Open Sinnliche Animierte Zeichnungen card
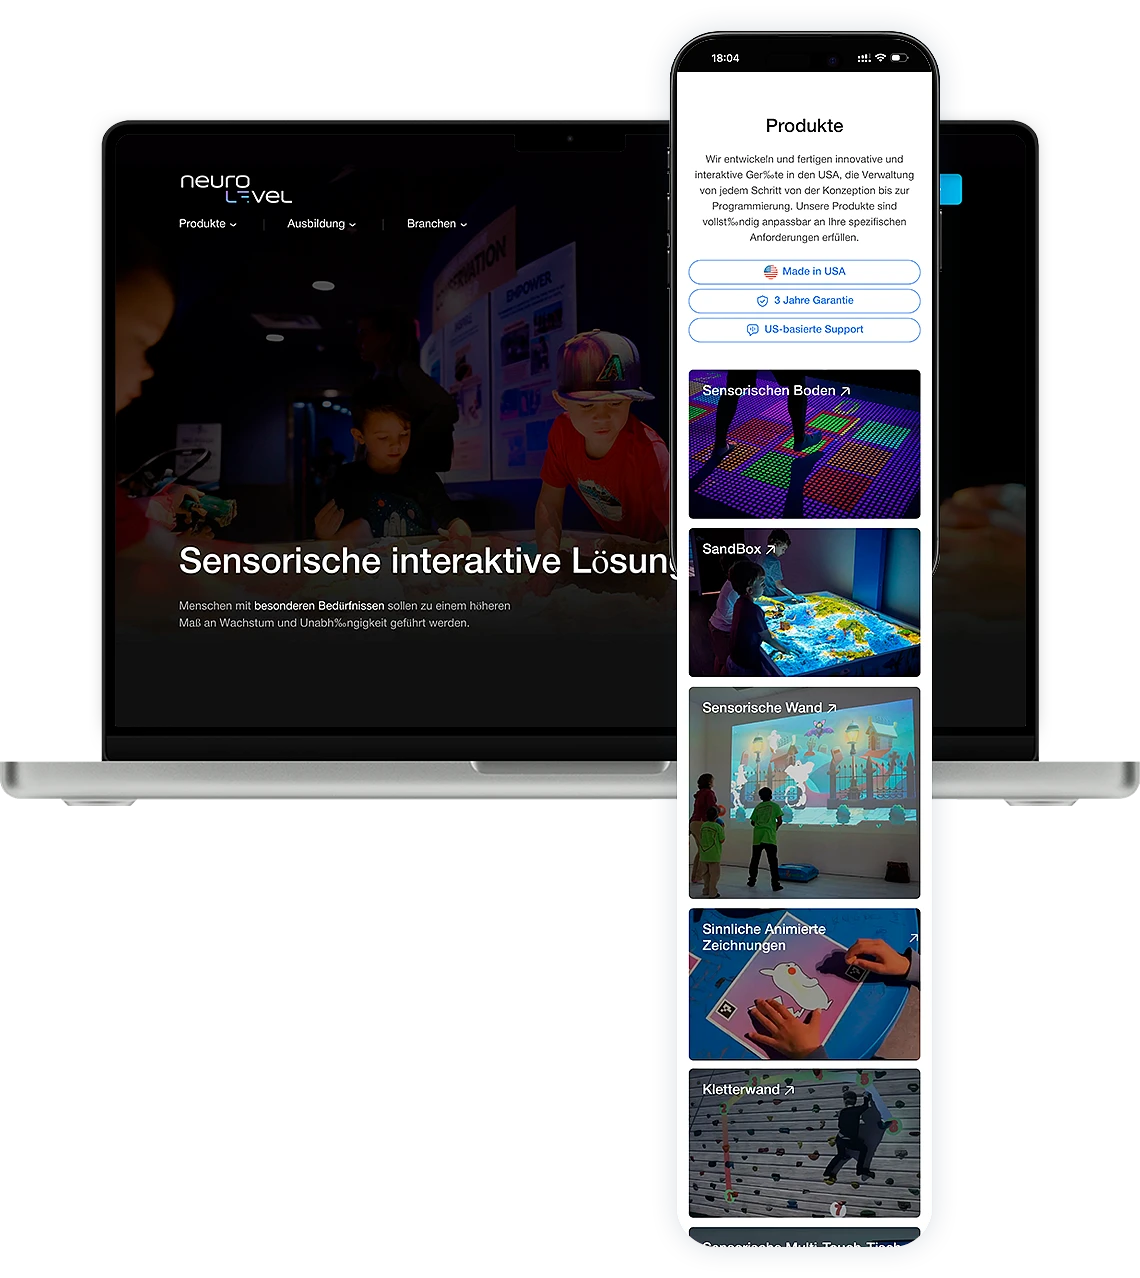 tap(804, 984)
